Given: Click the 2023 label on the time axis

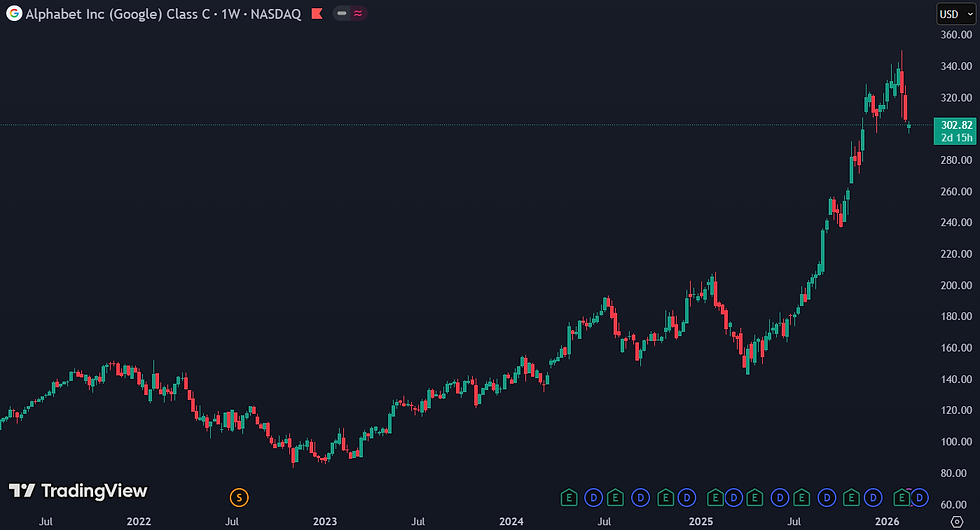Looking at the screenshot, I should coord(324,521).
